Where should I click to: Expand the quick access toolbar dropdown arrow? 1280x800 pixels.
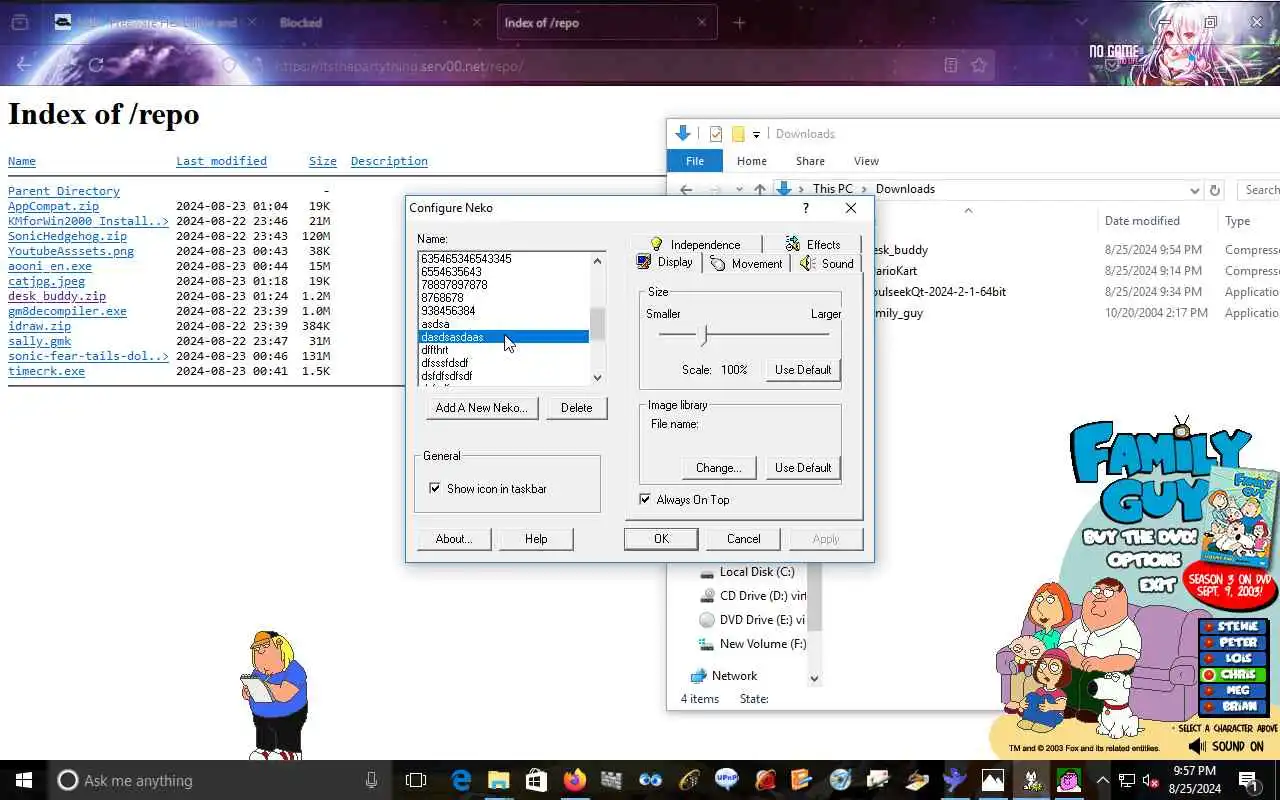[x=756, y=134]
